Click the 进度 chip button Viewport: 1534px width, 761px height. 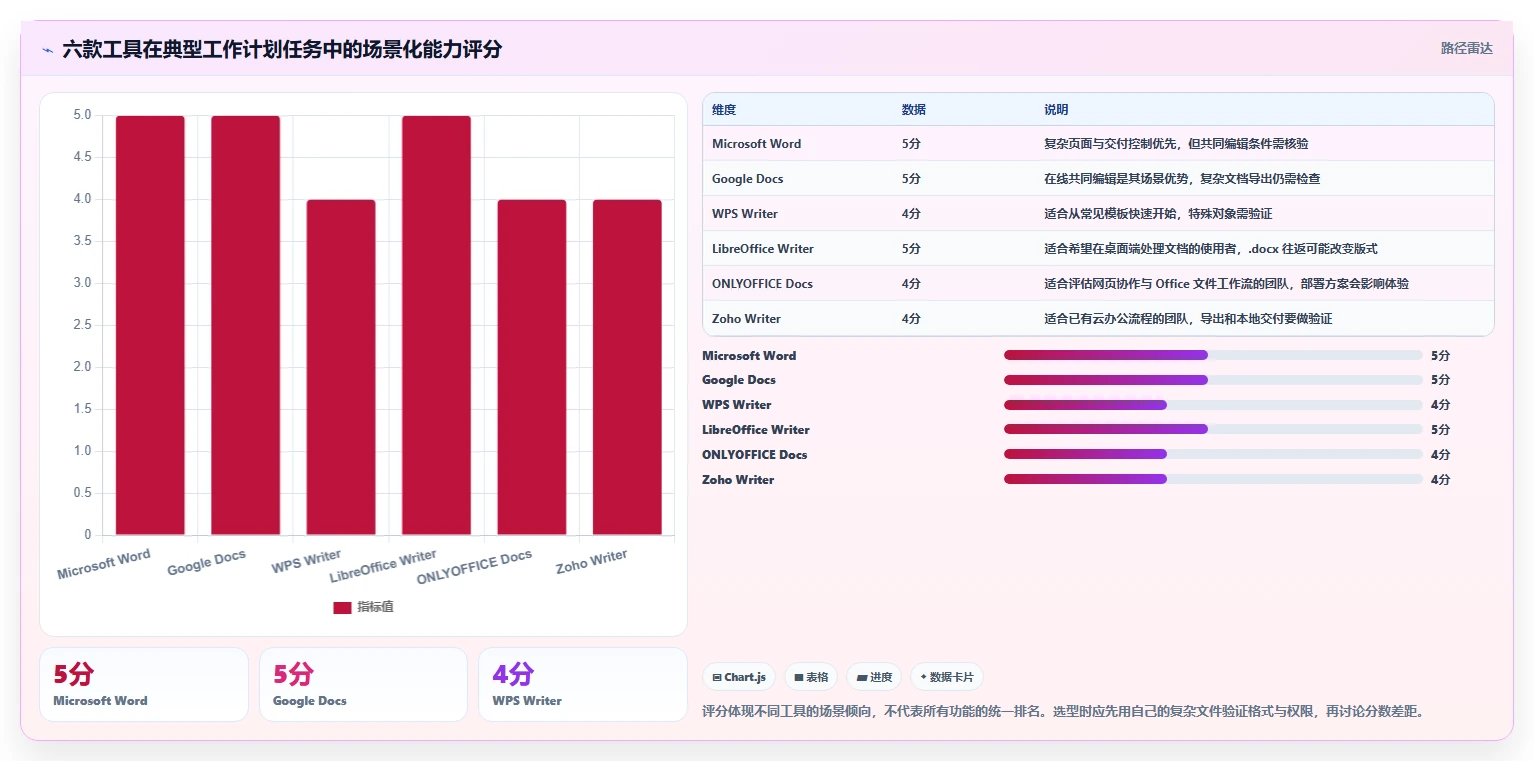click(x=874, y=677)
